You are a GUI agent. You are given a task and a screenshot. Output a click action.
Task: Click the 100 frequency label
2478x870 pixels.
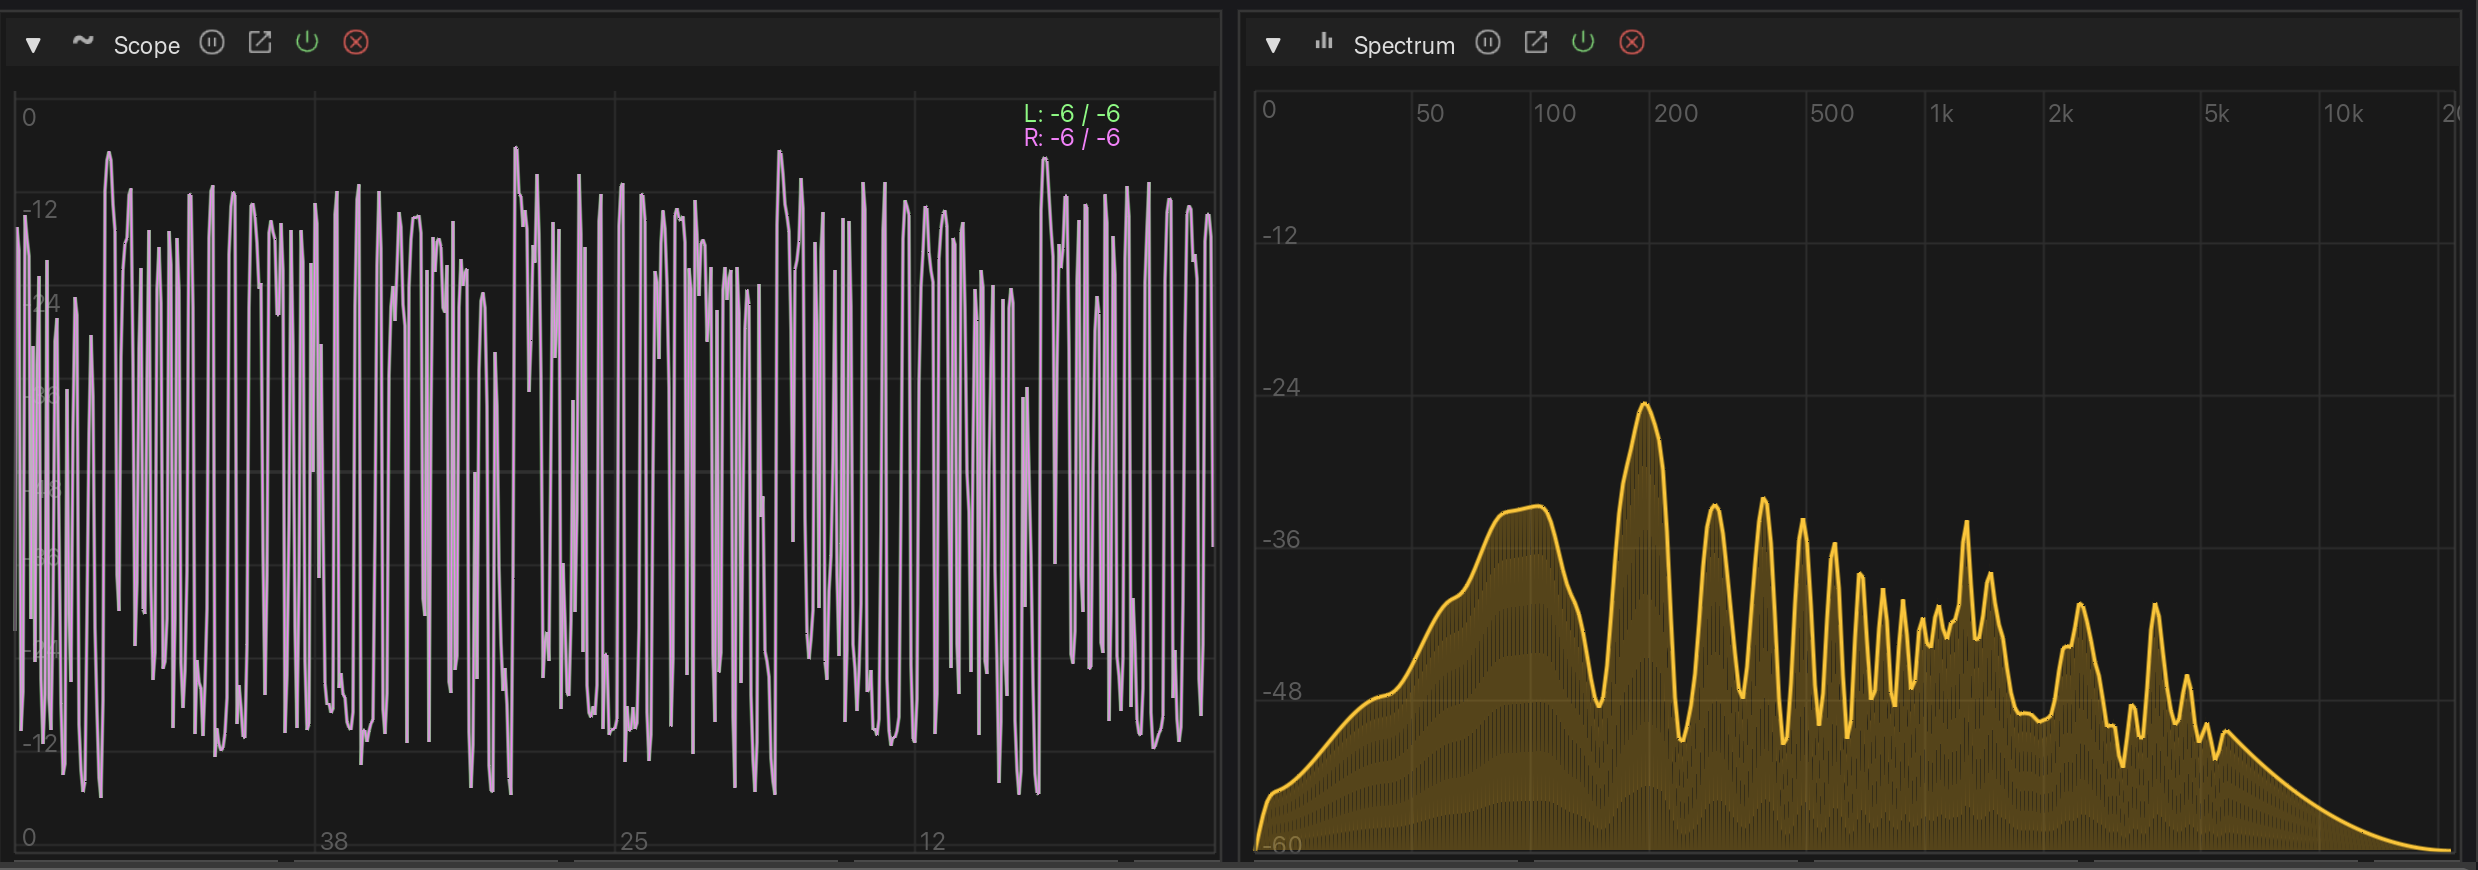[1555, 114]
